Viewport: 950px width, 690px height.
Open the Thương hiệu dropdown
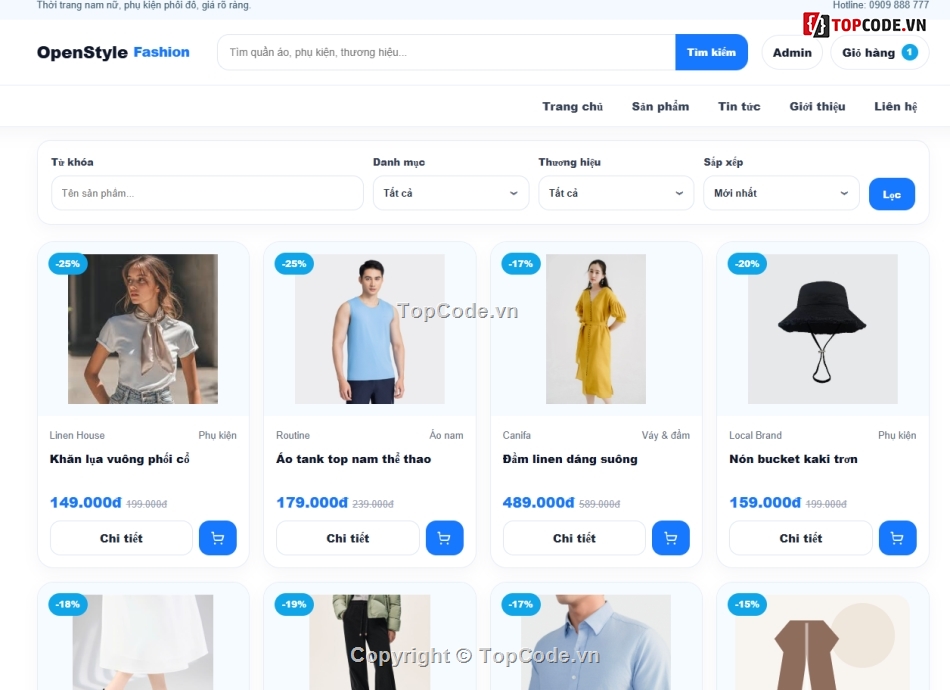coord(616,193)
